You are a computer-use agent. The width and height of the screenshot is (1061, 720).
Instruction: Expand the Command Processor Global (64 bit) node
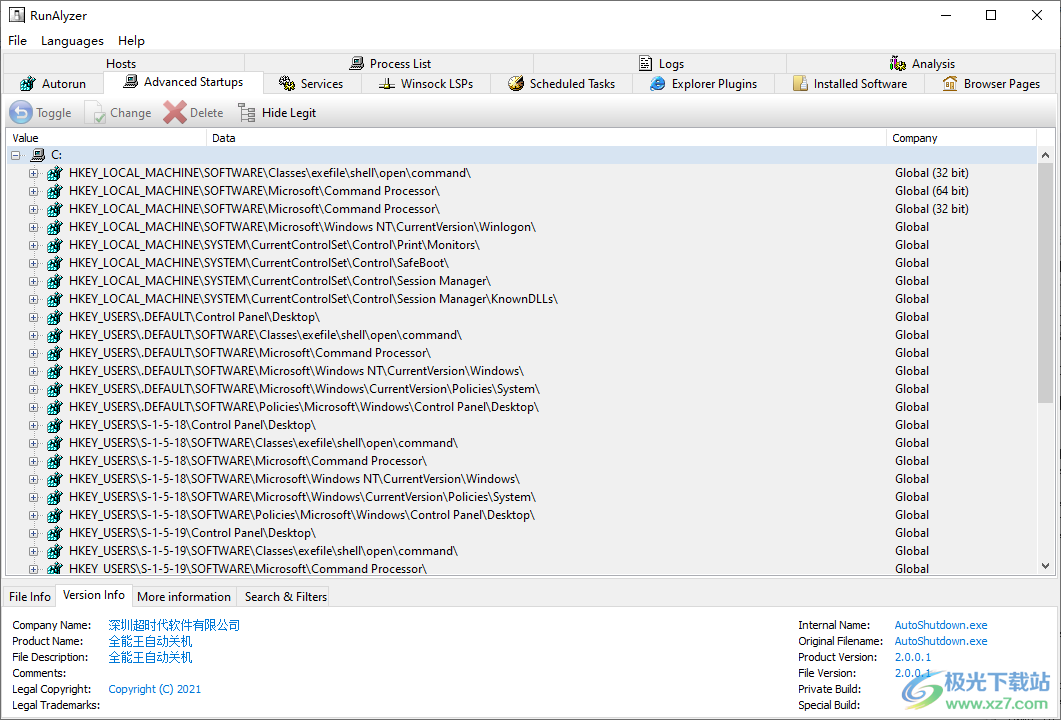pos(33,192)
